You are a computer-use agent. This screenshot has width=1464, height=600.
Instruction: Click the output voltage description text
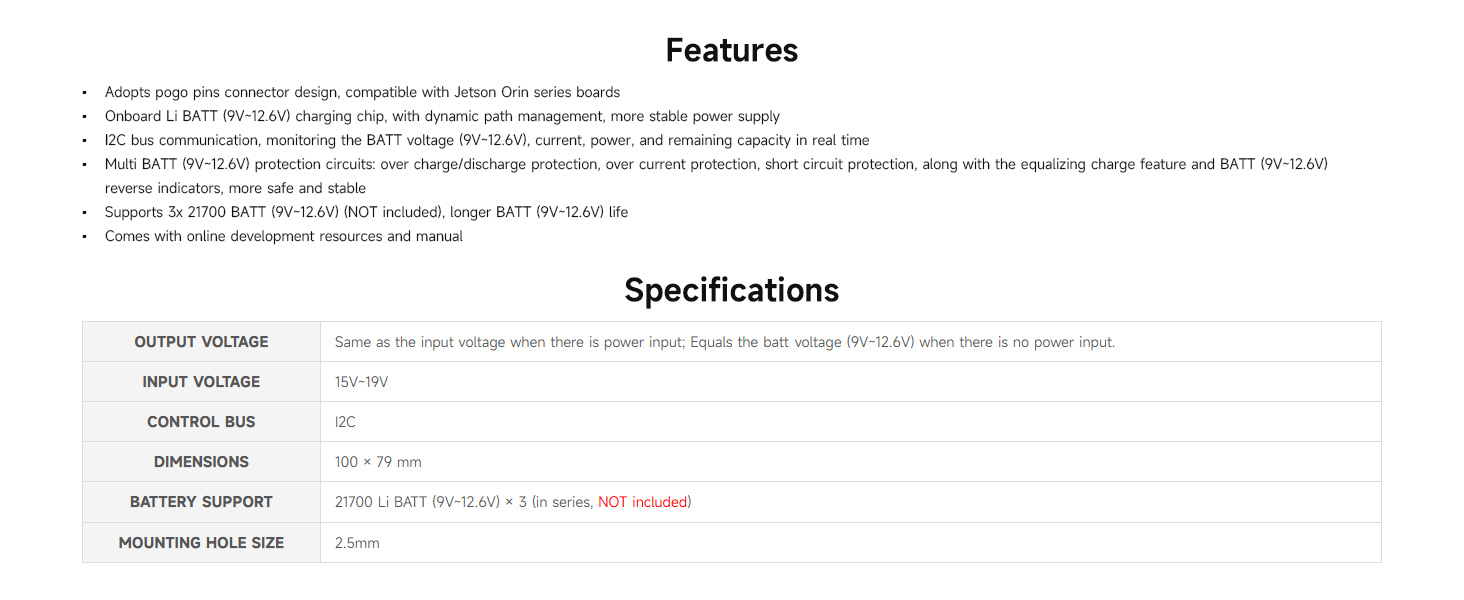[x=725, y=342]
